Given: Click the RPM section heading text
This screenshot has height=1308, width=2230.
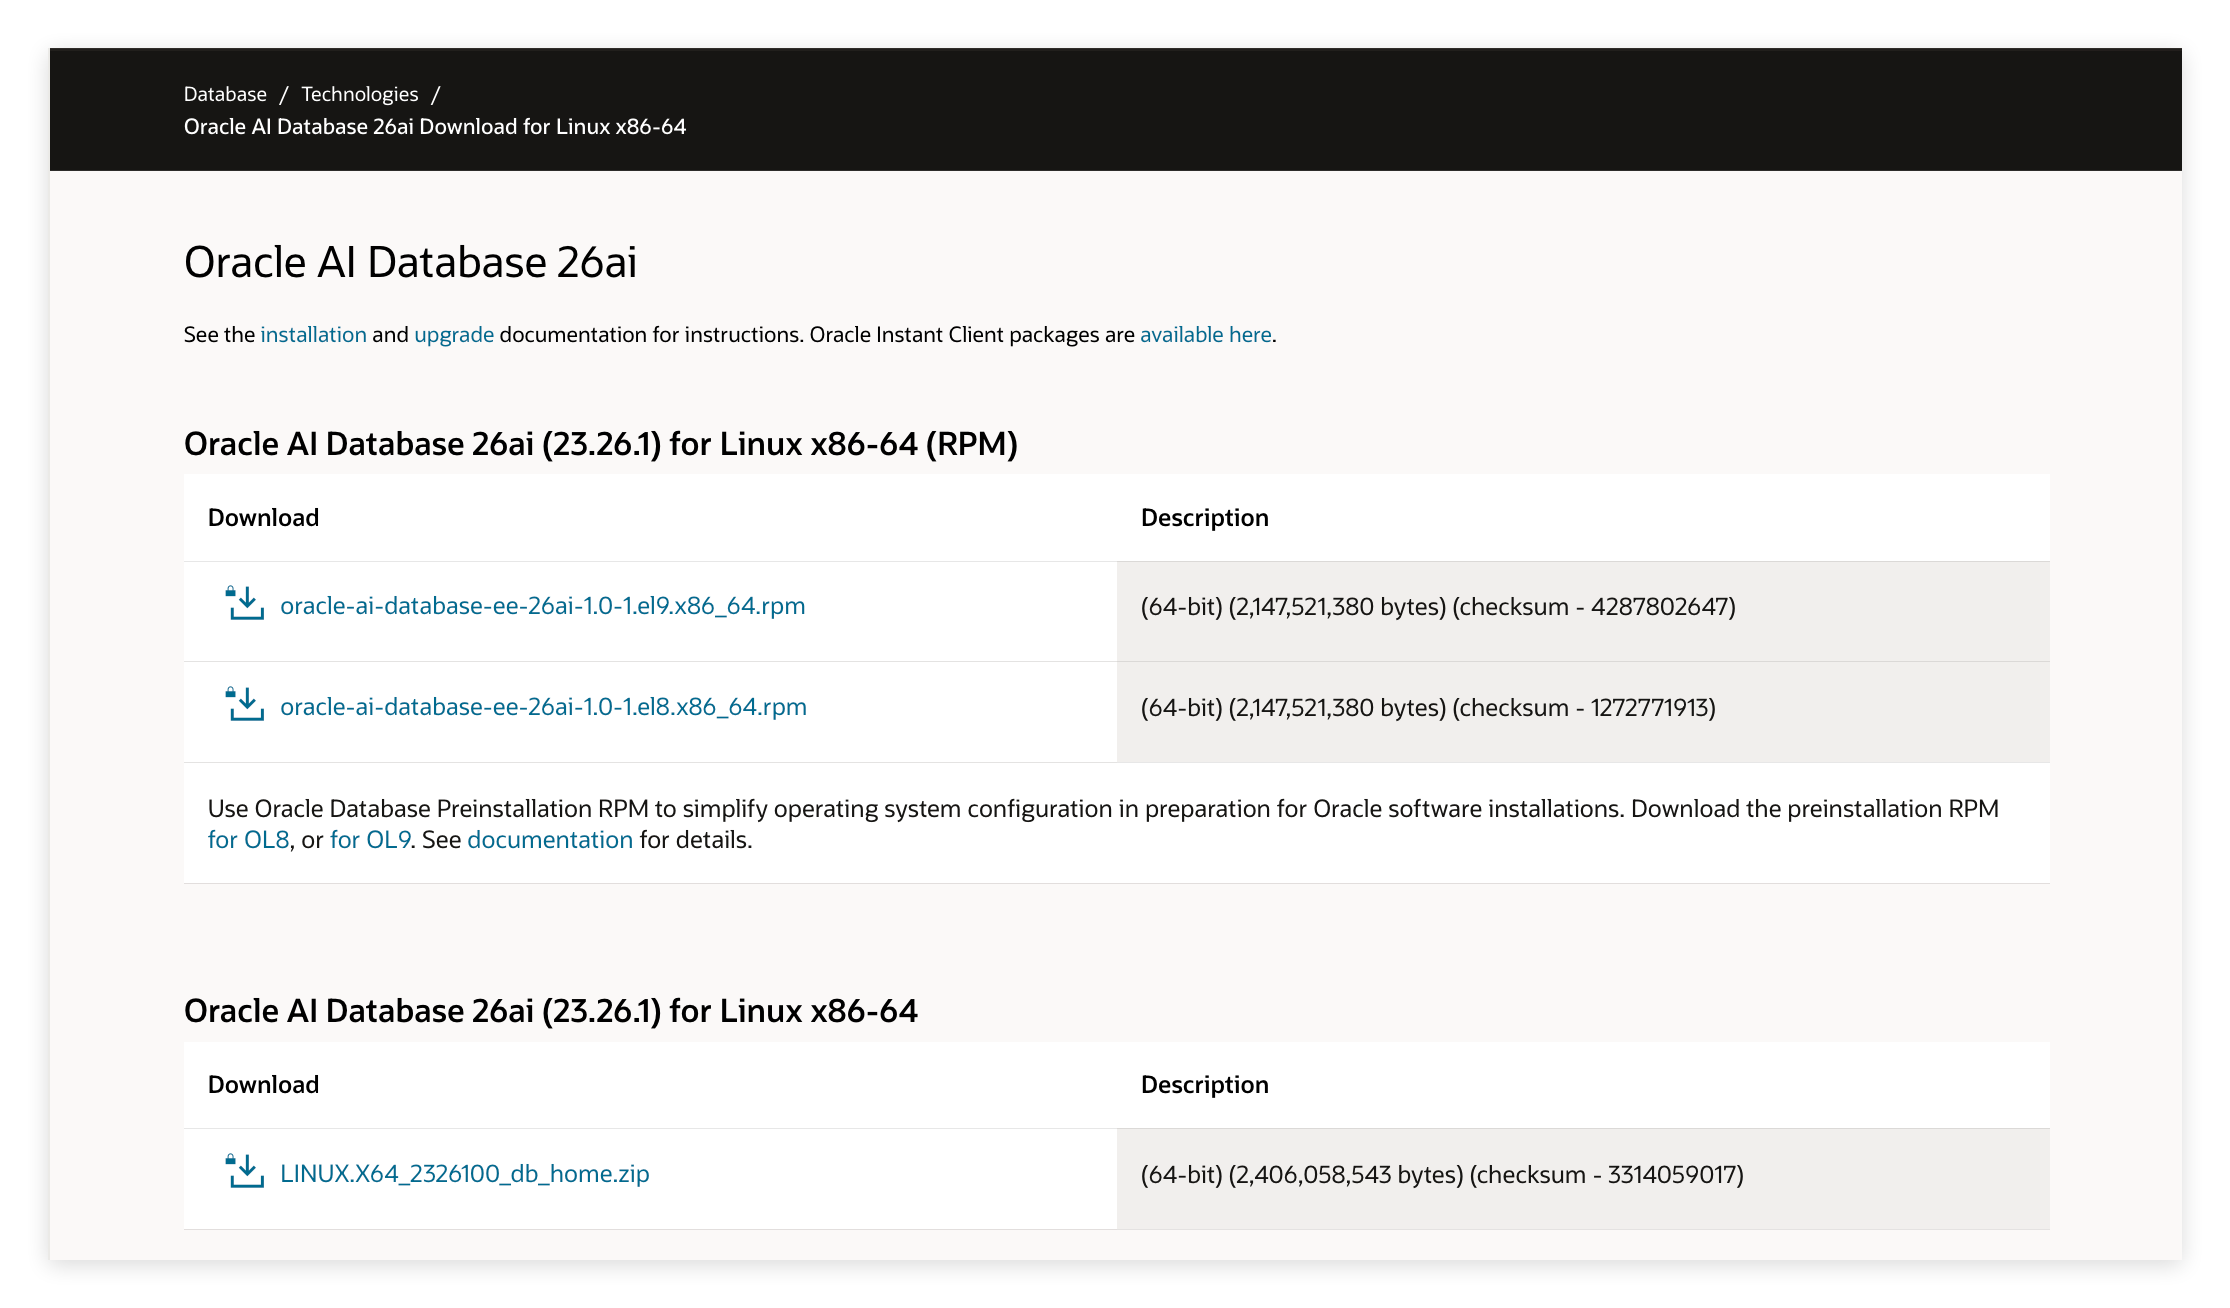Looking at the screenshot, I should [600, 444].
